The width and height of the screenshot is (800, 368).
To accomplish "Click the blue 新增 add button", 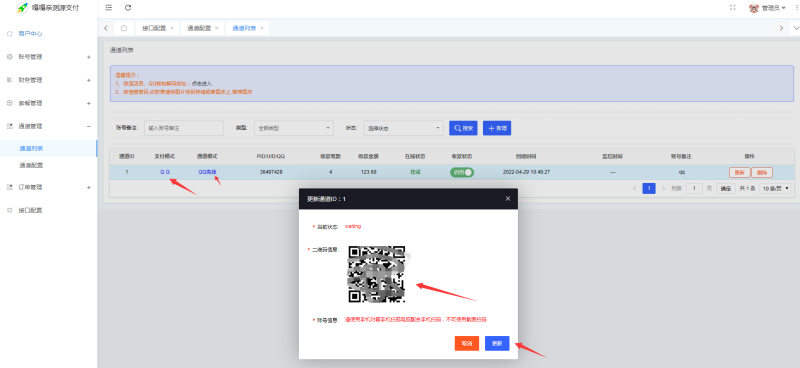I will (x=497, y=128).
